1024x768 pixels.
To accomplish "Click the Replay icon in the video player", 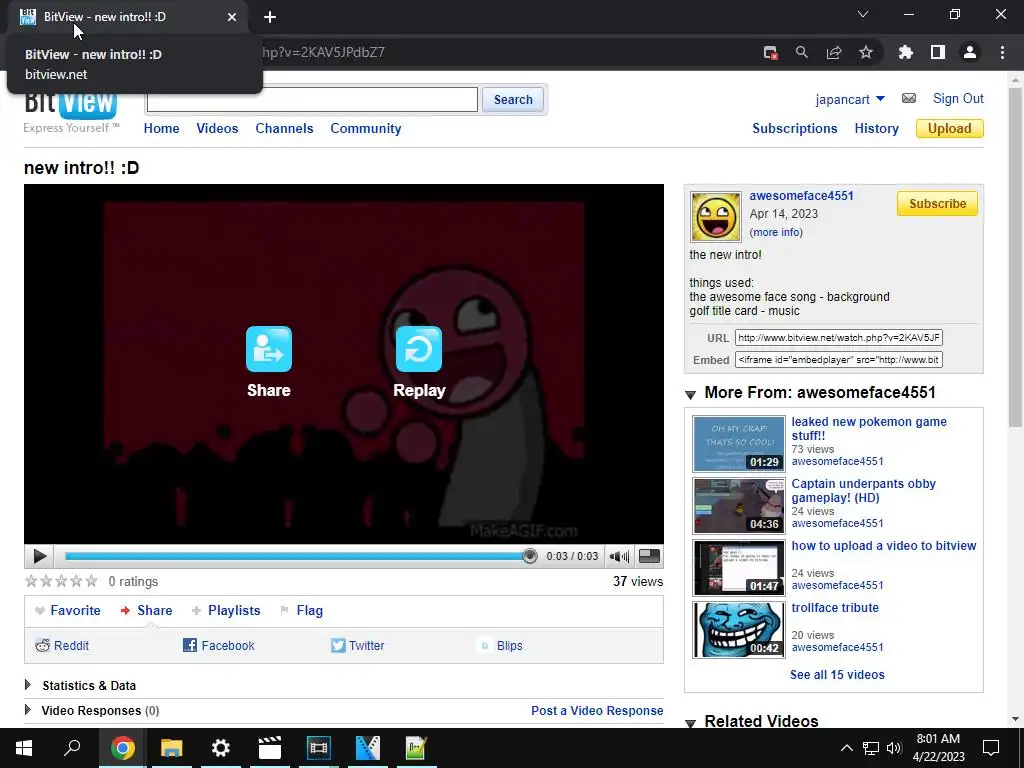I will (x=419, y=349).
